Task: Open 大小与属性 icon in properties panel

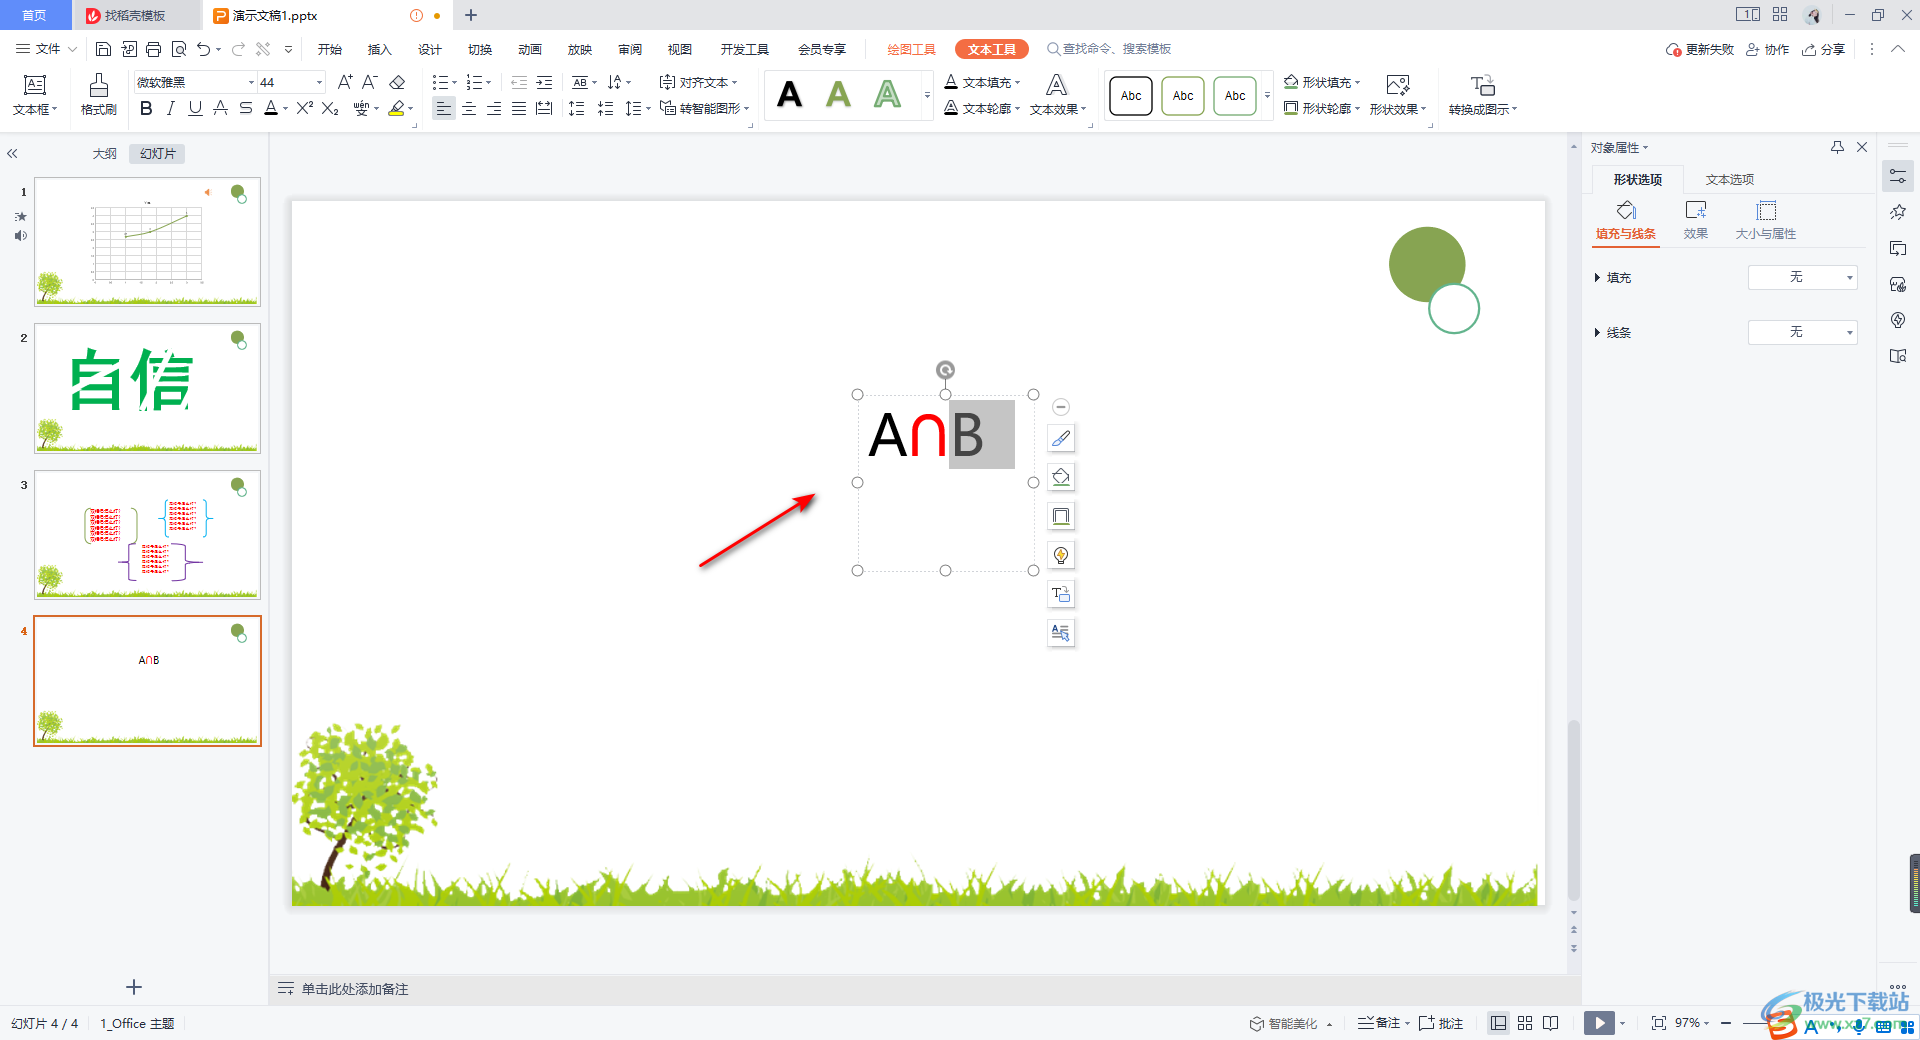Action: pos(1766,220)
